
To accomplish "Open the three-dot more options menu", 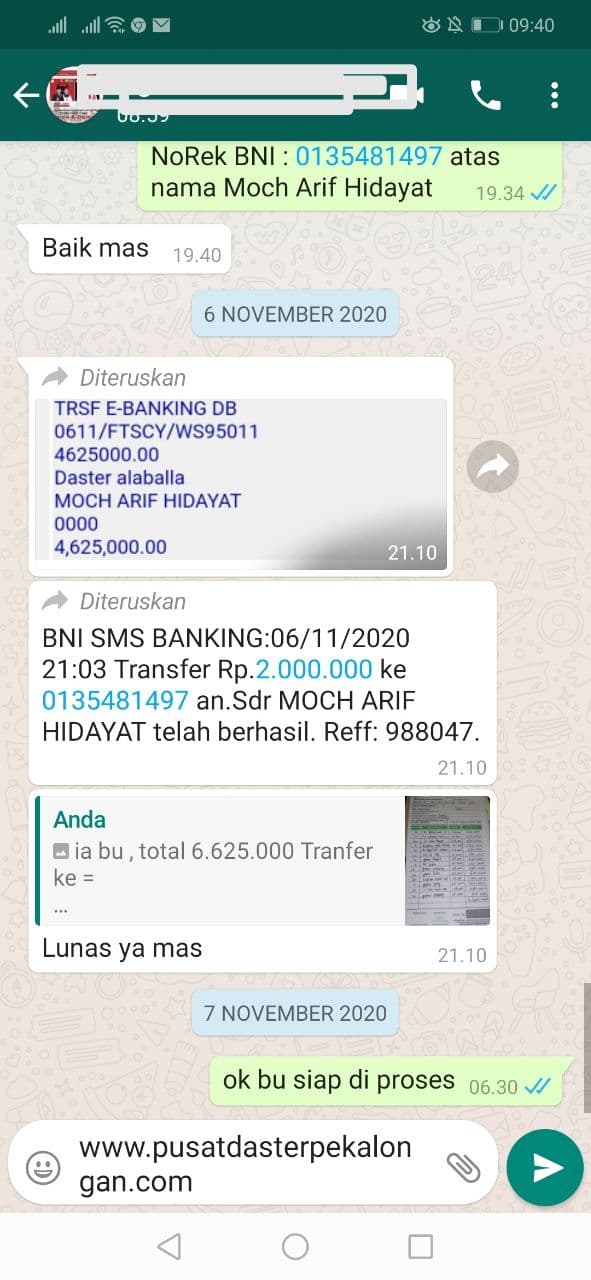I will pyautogui.click(x=555, y=95).
